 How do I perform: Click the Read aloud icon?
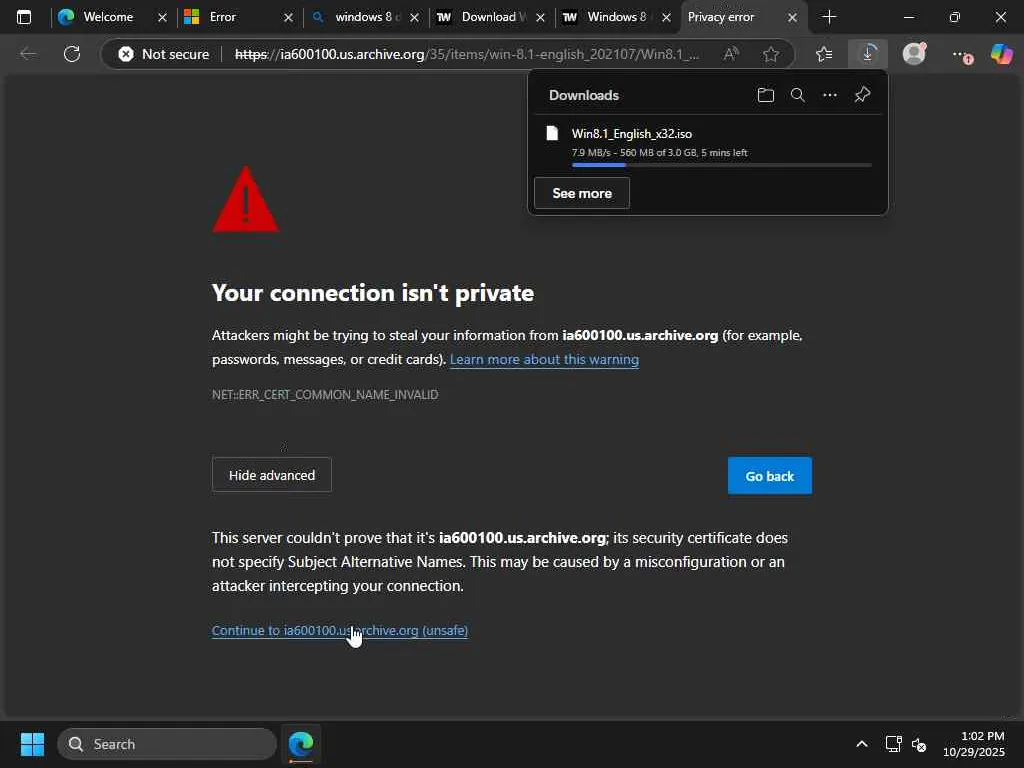pos(731,54)
